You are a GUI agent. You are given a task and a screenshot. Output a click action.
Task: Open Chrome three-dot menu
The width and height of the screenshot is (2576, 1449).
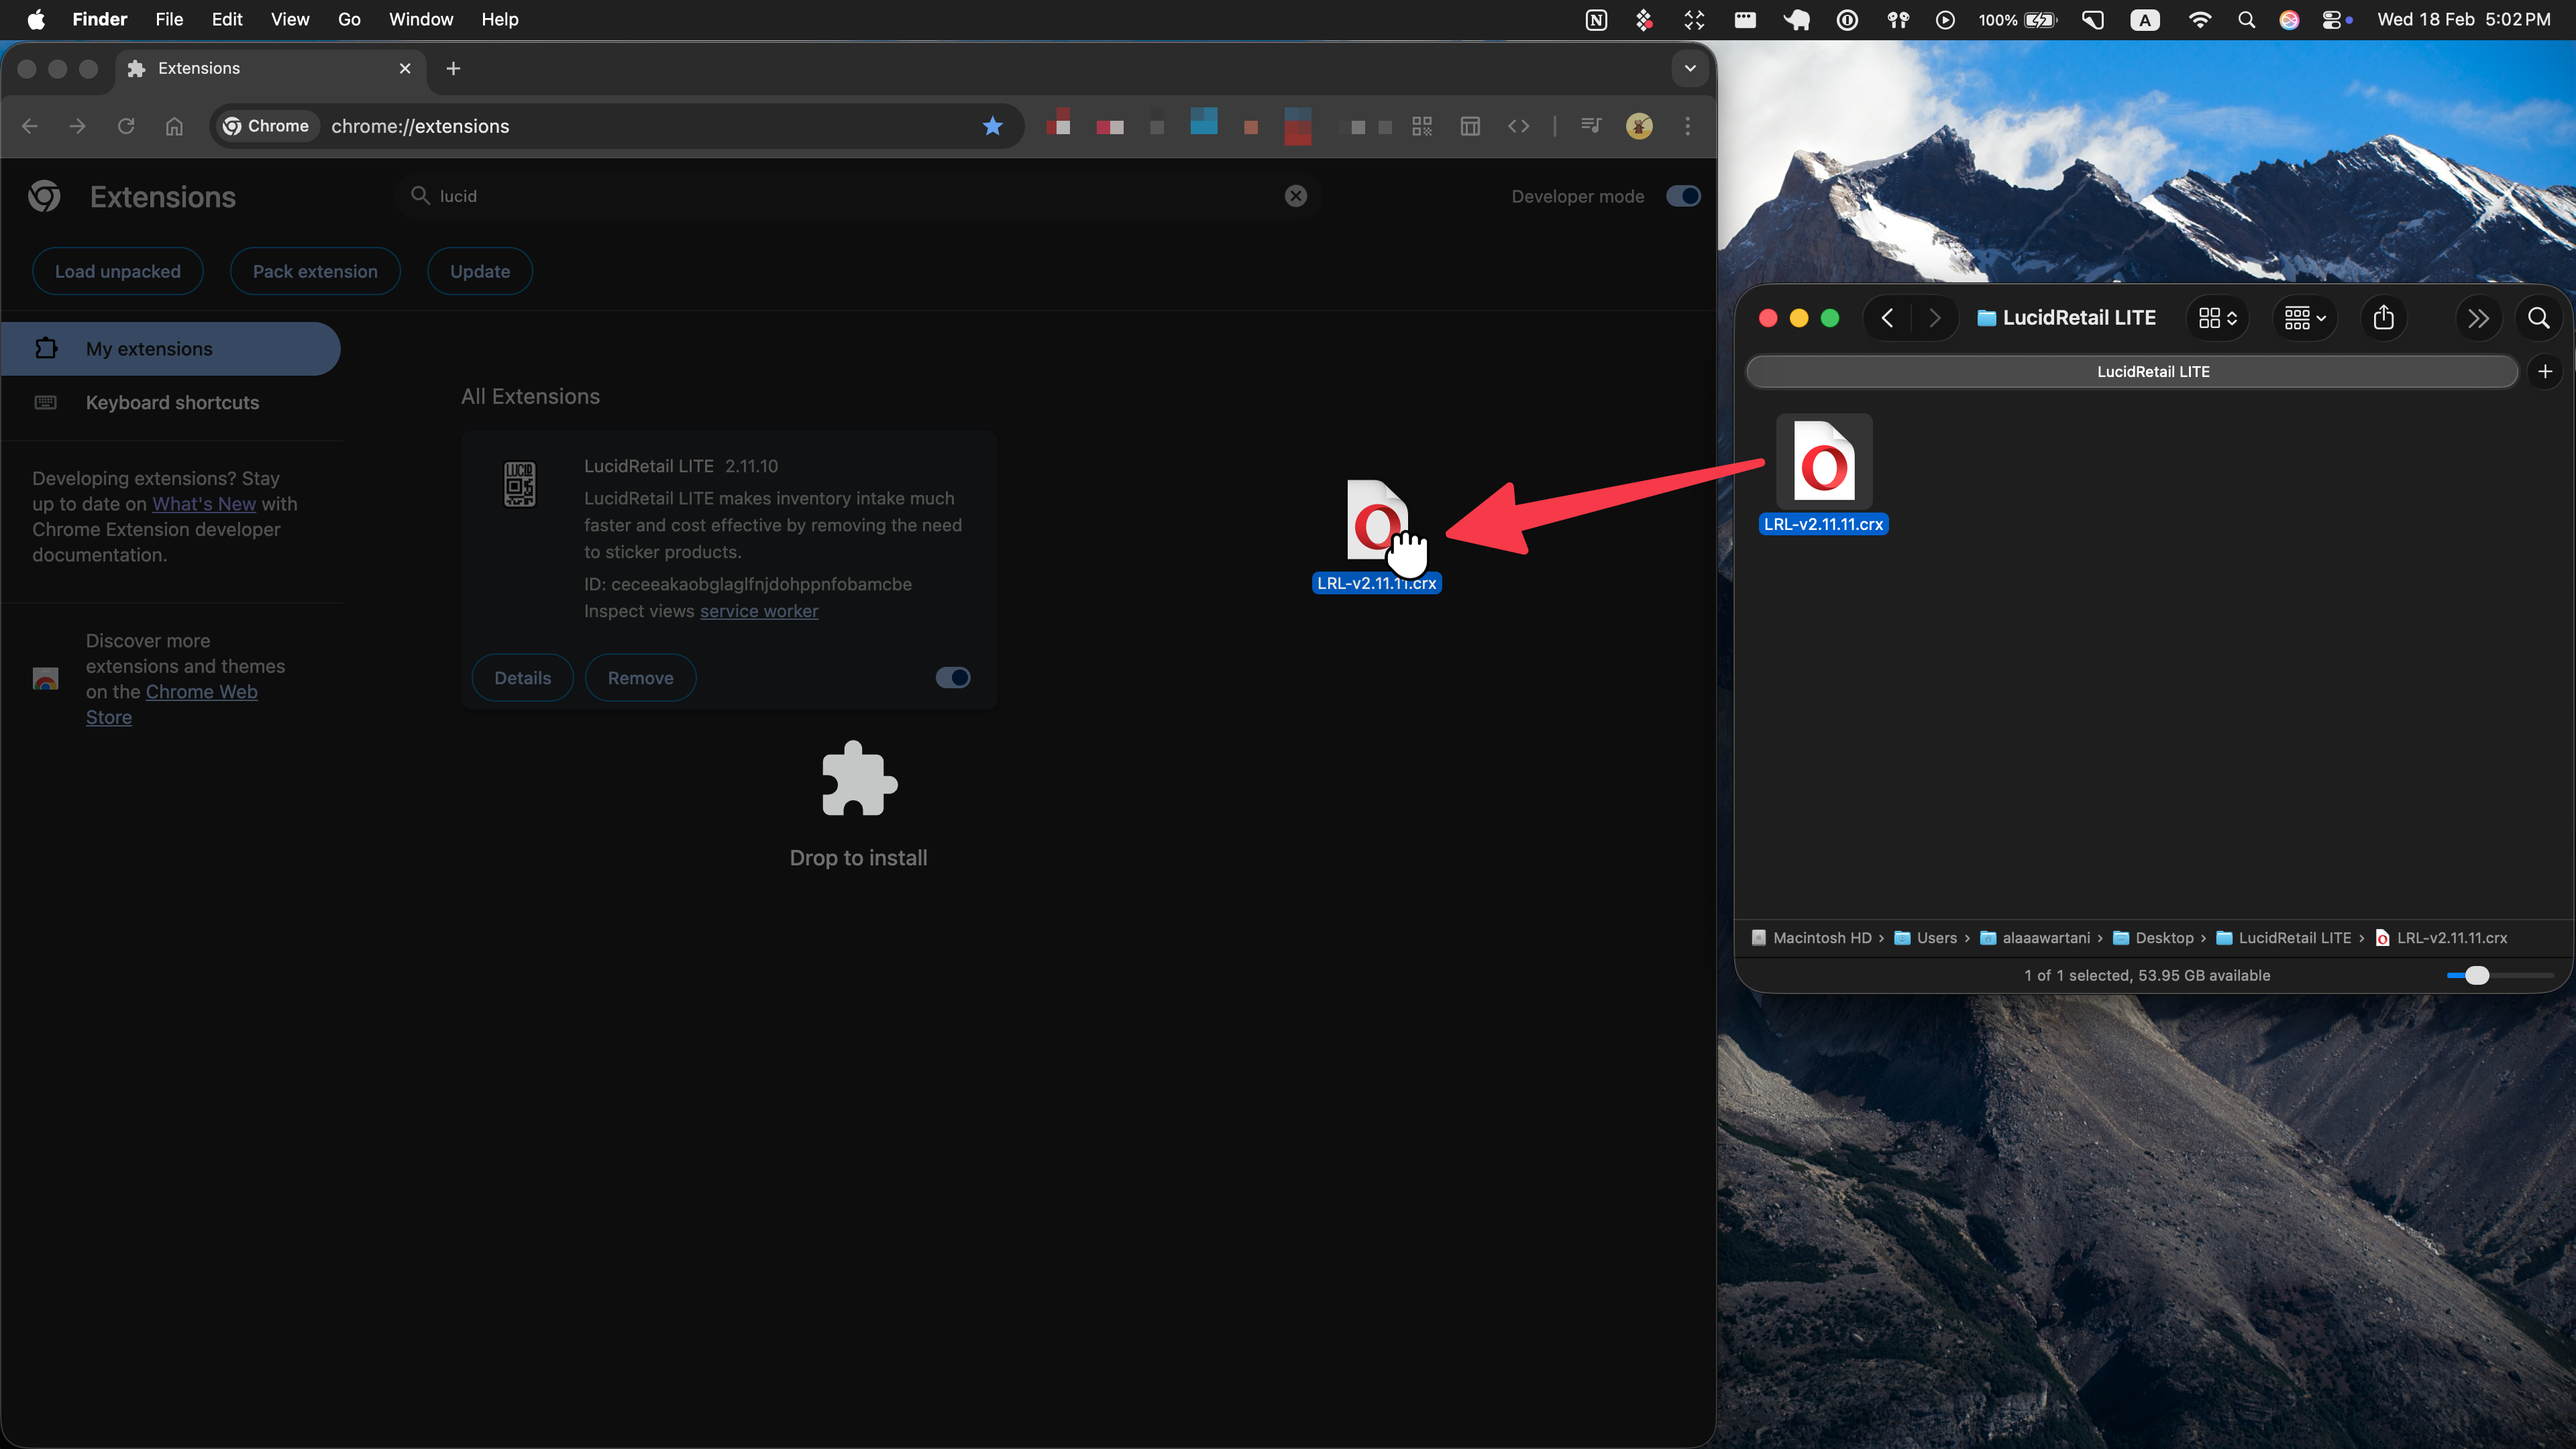[x=1687, y=126]
